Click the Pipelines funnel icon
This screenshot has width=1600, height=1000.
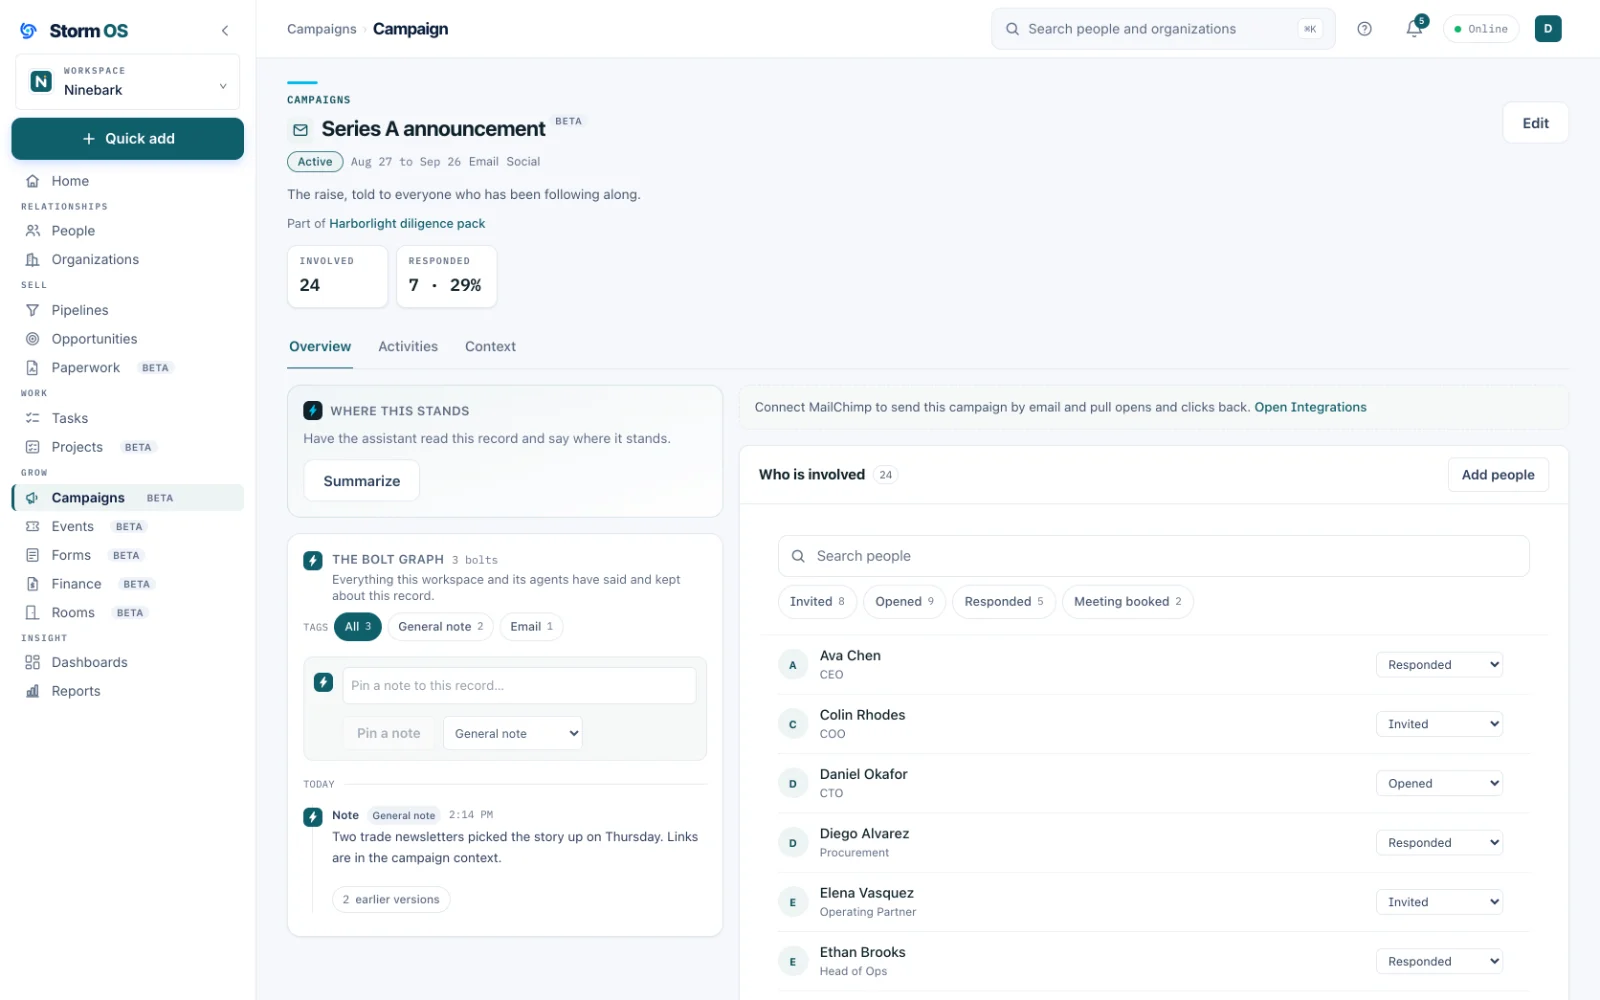point(33,311)
